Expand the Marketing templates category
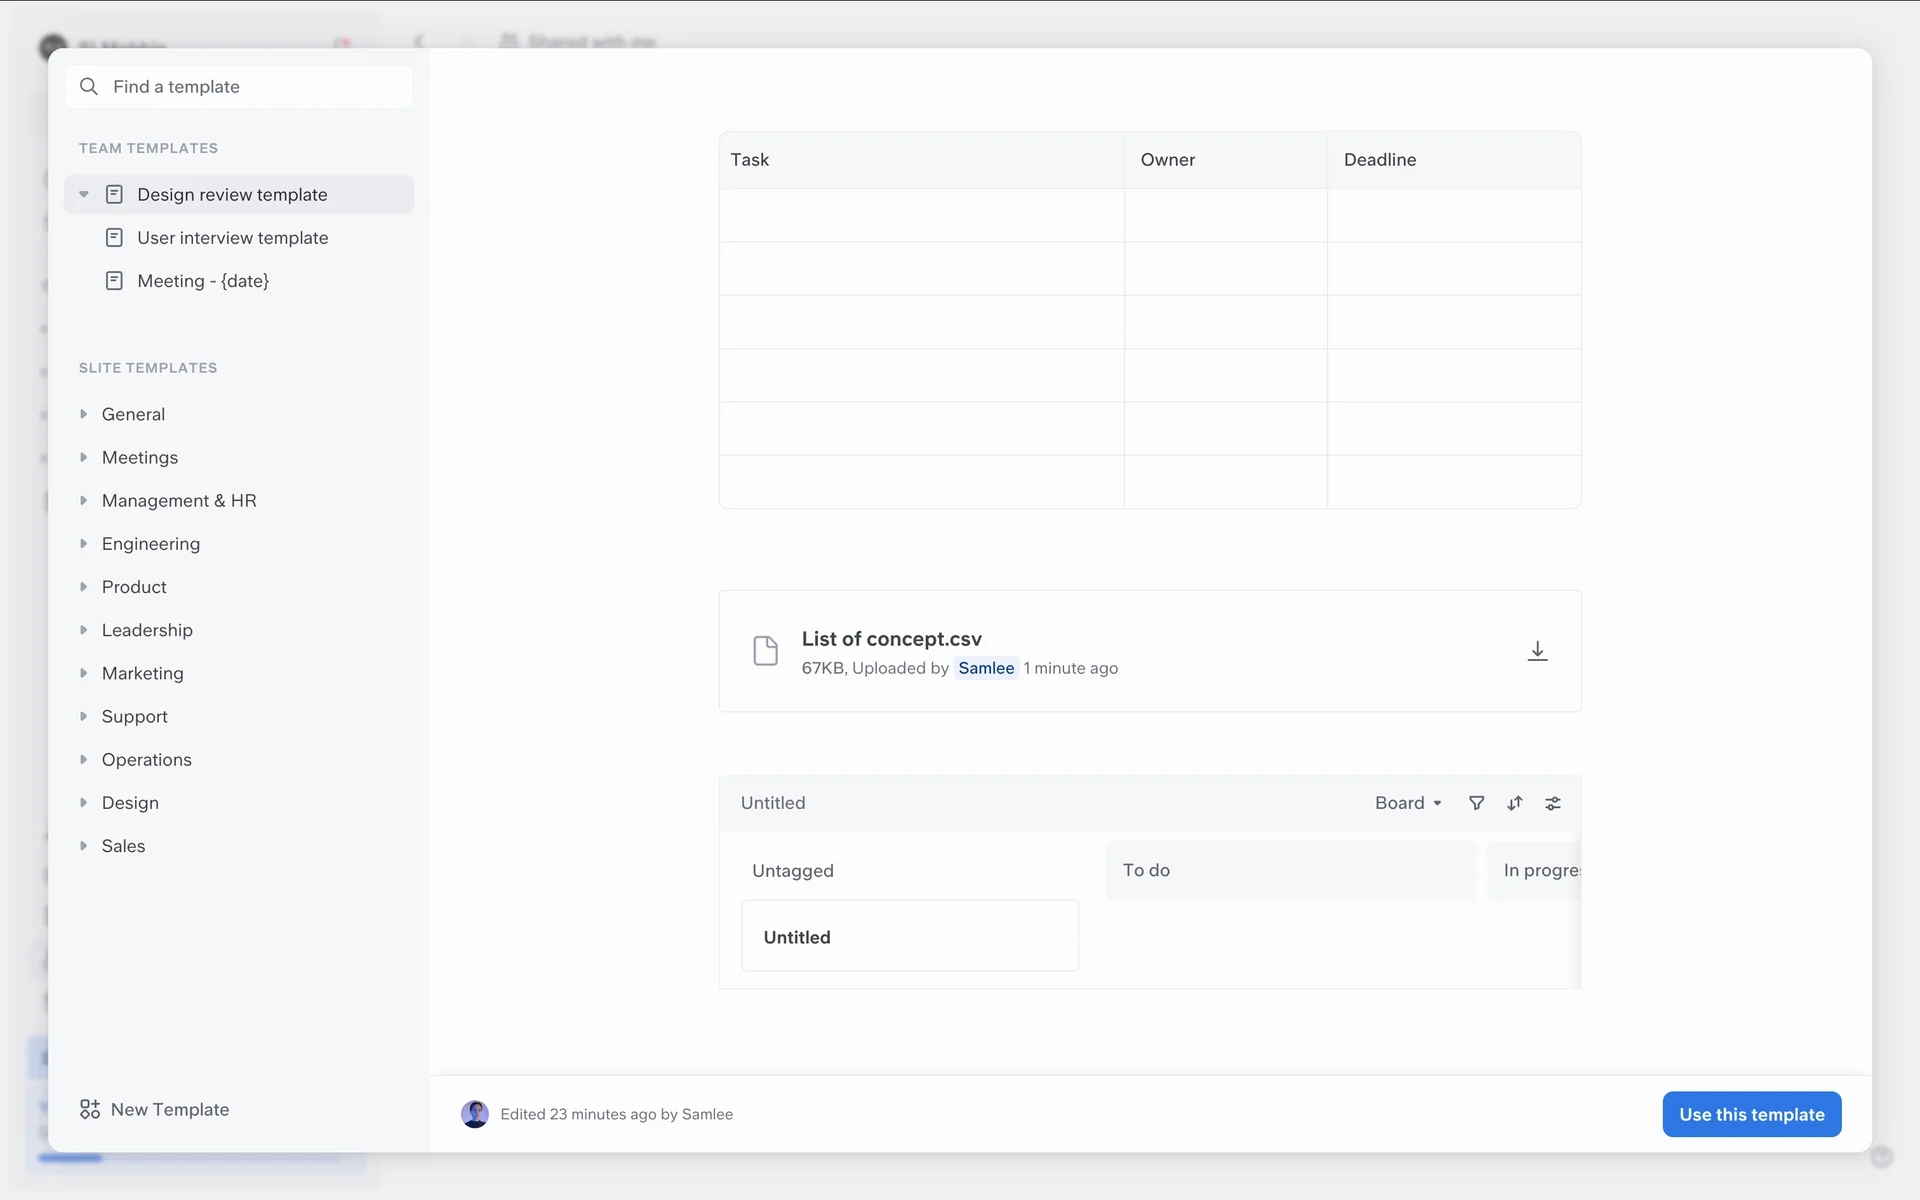Image resolution: width=1920 pixels, height=1200 pixels. pos(84,673)
